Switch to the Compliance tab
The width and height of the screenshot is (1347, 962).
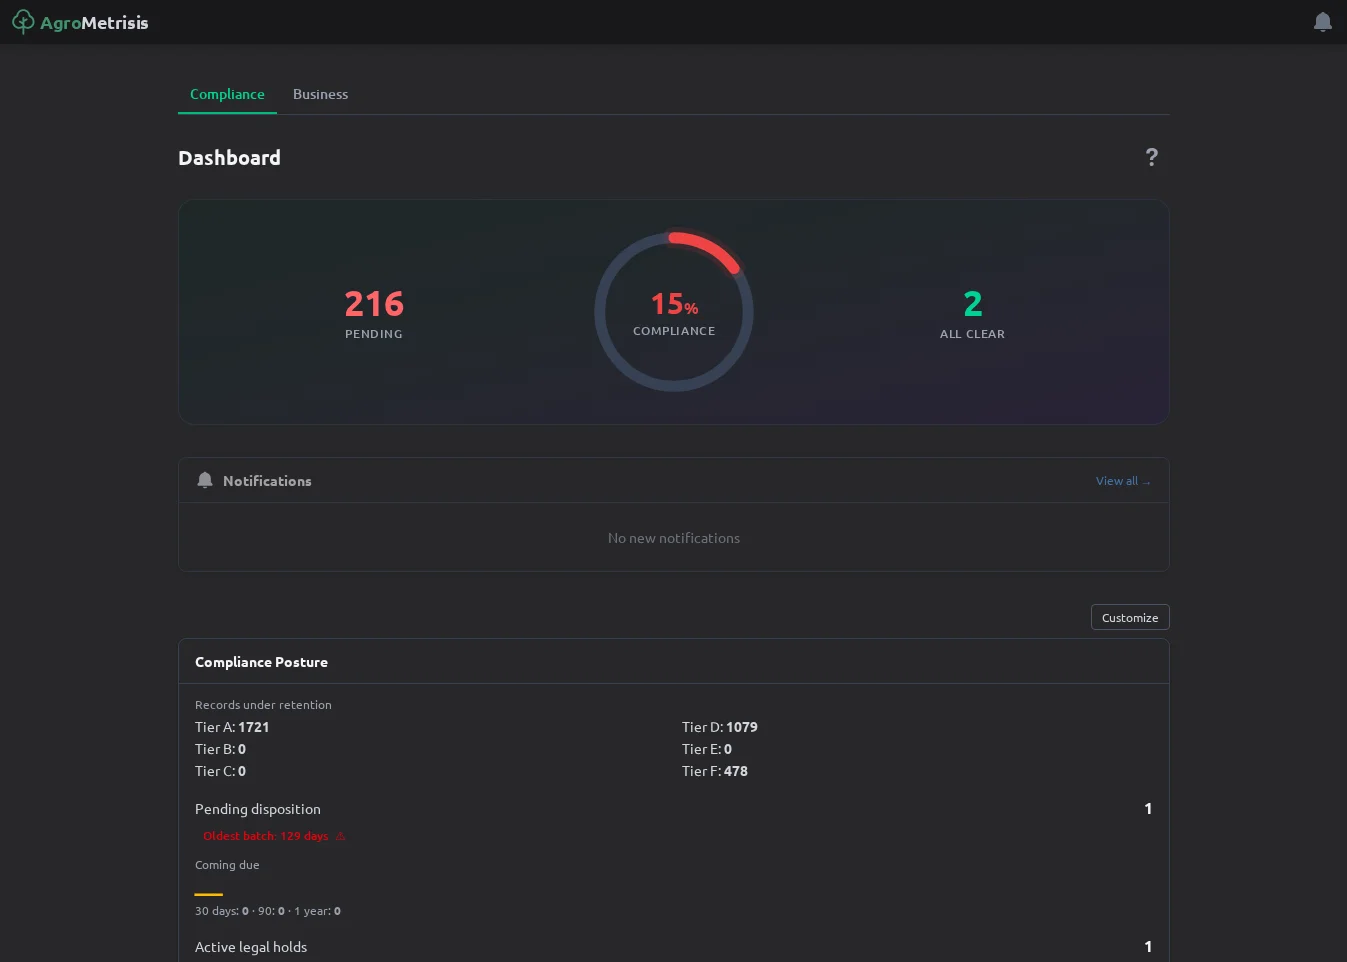(x=227, y=94)
